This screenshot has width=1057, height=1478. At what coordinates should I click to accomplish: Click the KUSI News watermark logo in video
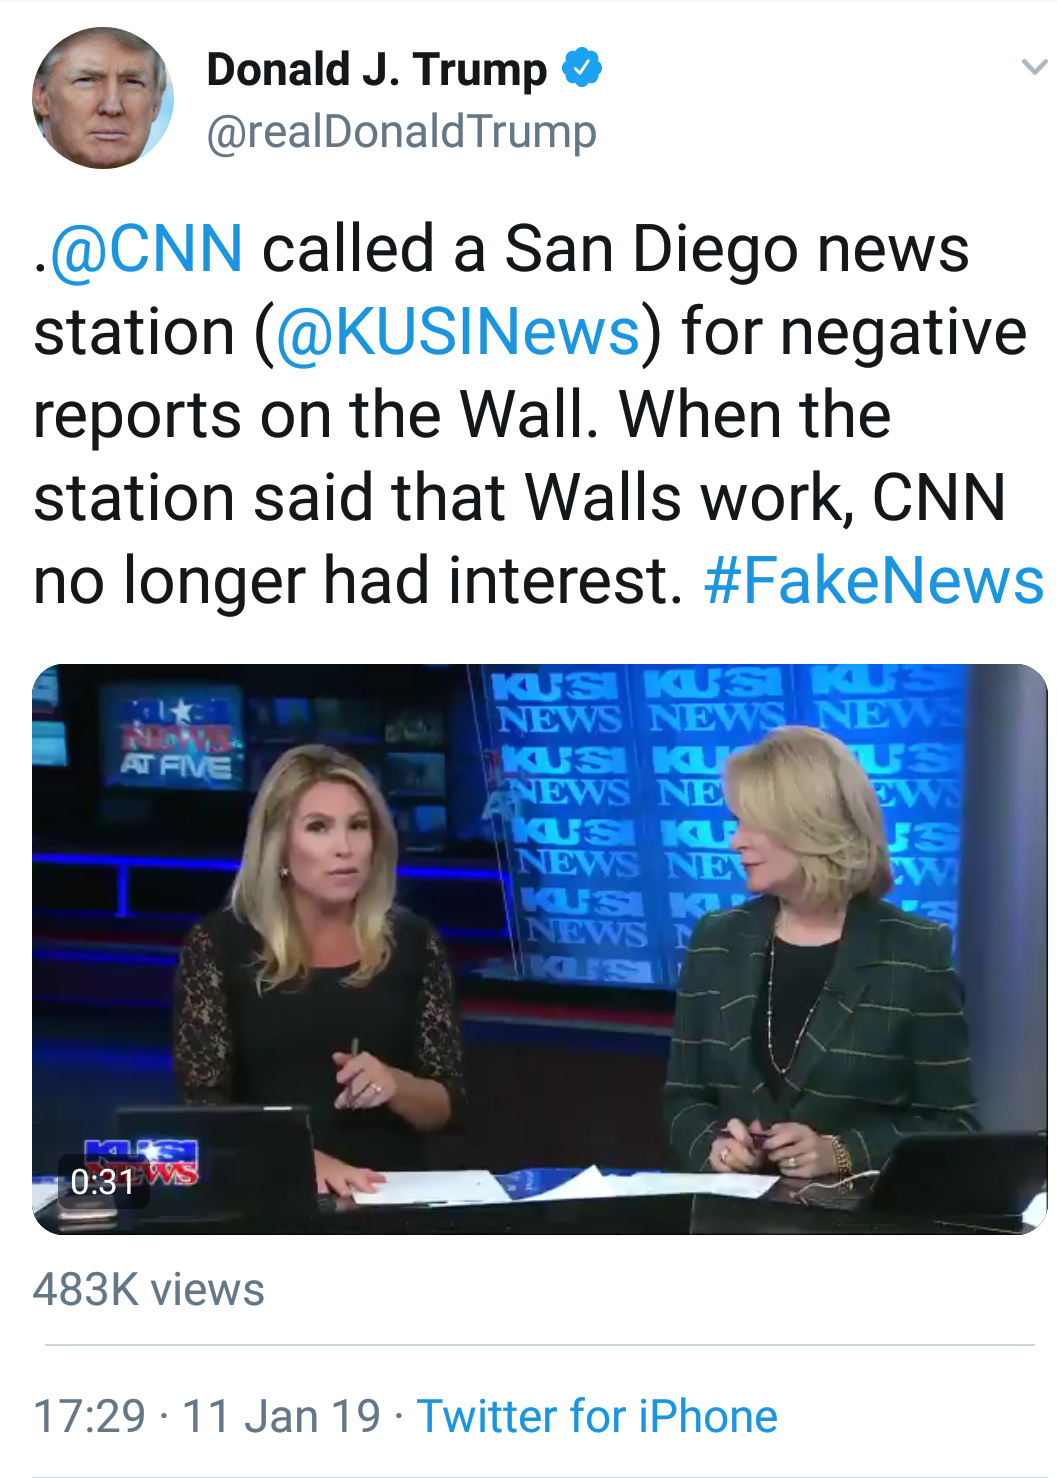tap(165, 1160)
